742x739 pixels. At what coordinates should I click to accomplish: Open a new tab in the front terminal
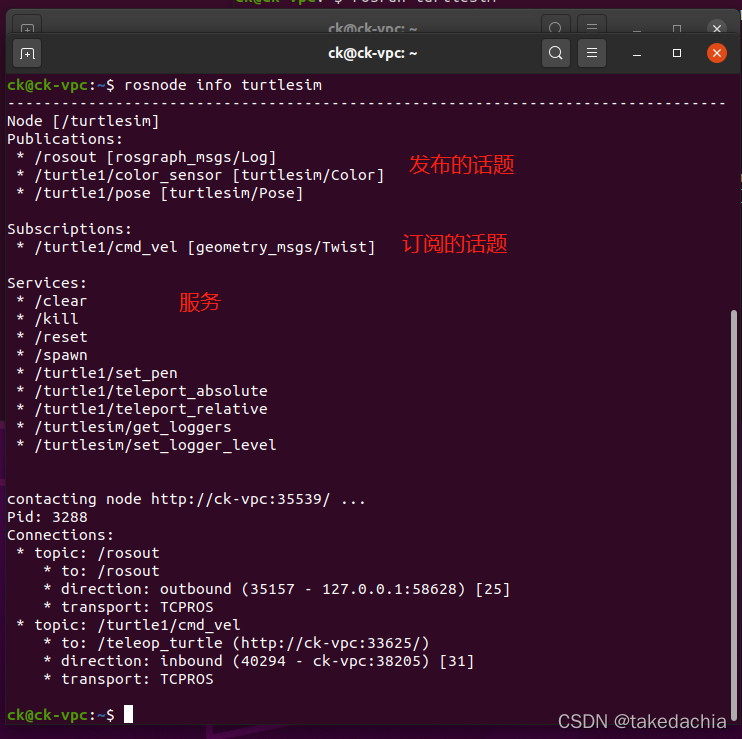[x=27, y=53]
